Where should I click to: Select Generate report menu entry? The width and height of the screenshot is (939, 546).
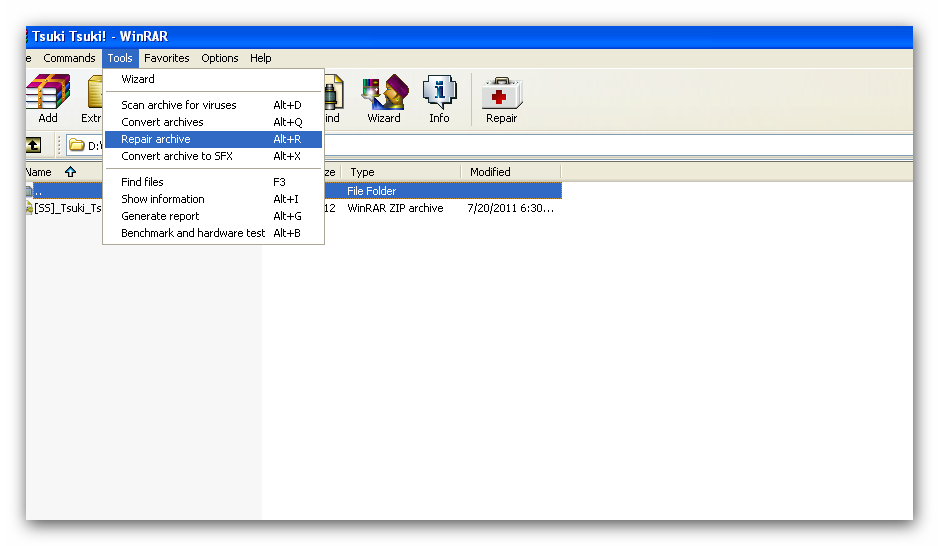213,216
